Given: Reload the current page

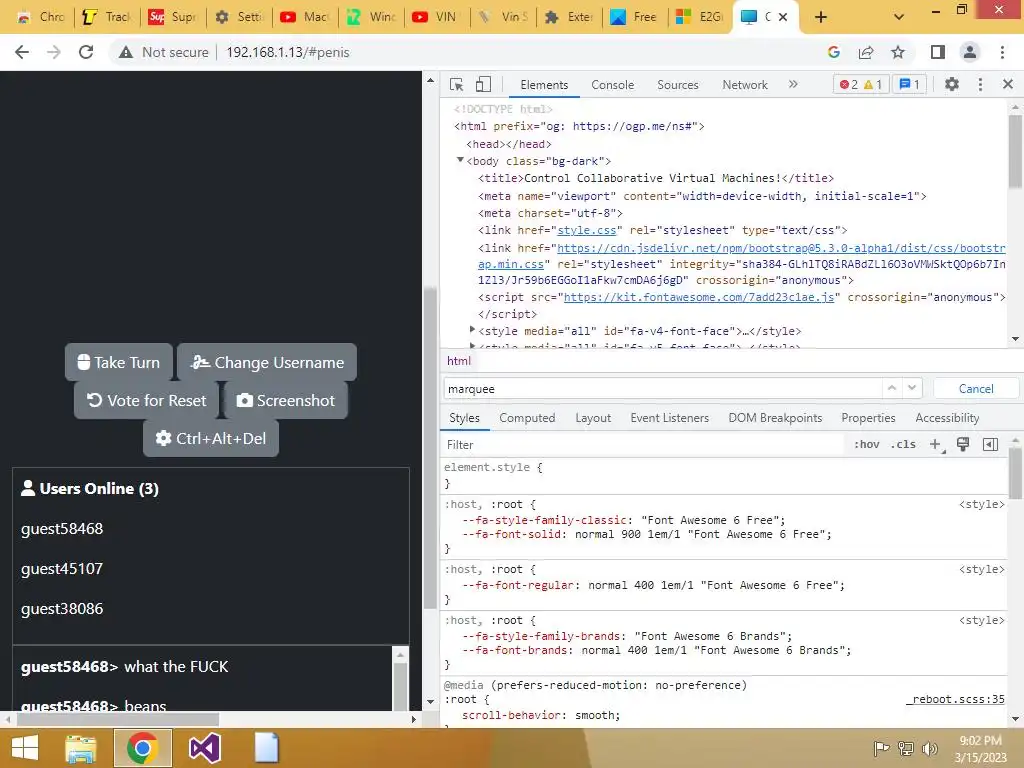Looking at the screenshot, I should click(86, 52).
